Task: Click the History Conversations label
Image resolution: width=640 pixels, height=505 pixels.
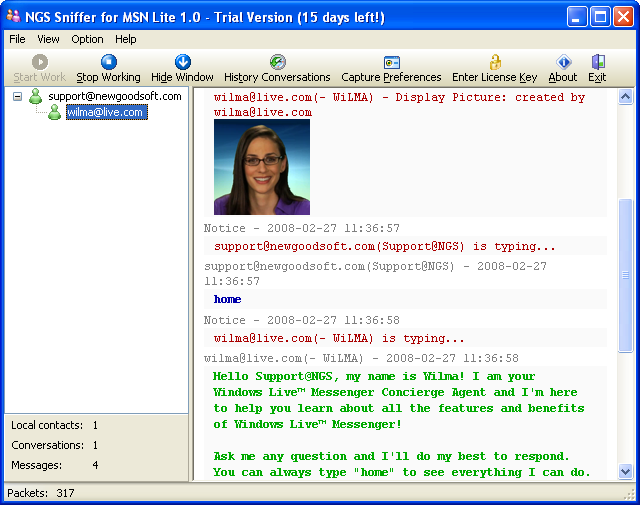Action: pyautogui.click(x=277, y=77)
